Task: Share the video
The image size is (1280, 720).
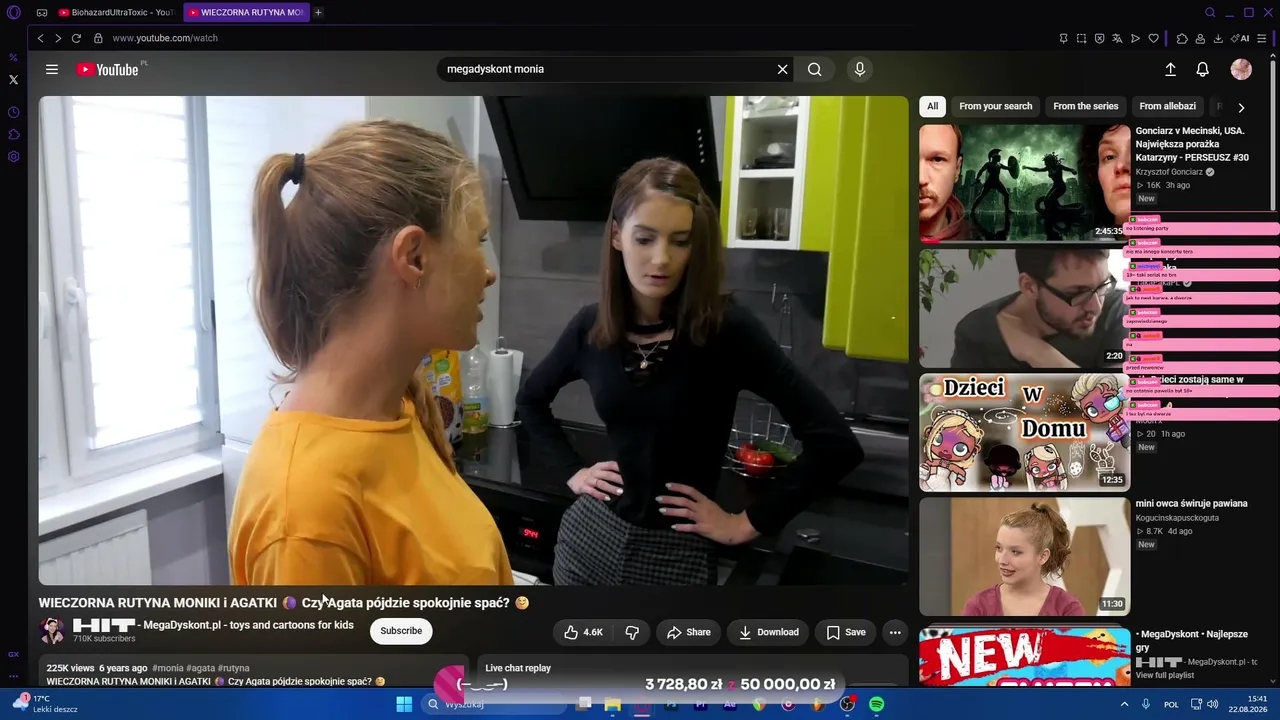Action: [x=689, y=632]
